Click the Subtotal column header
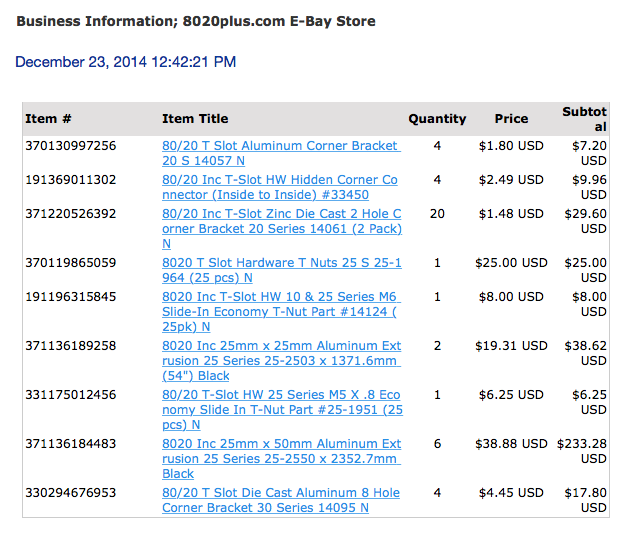This screenshot has height=537, width=634. click(585, 119)
